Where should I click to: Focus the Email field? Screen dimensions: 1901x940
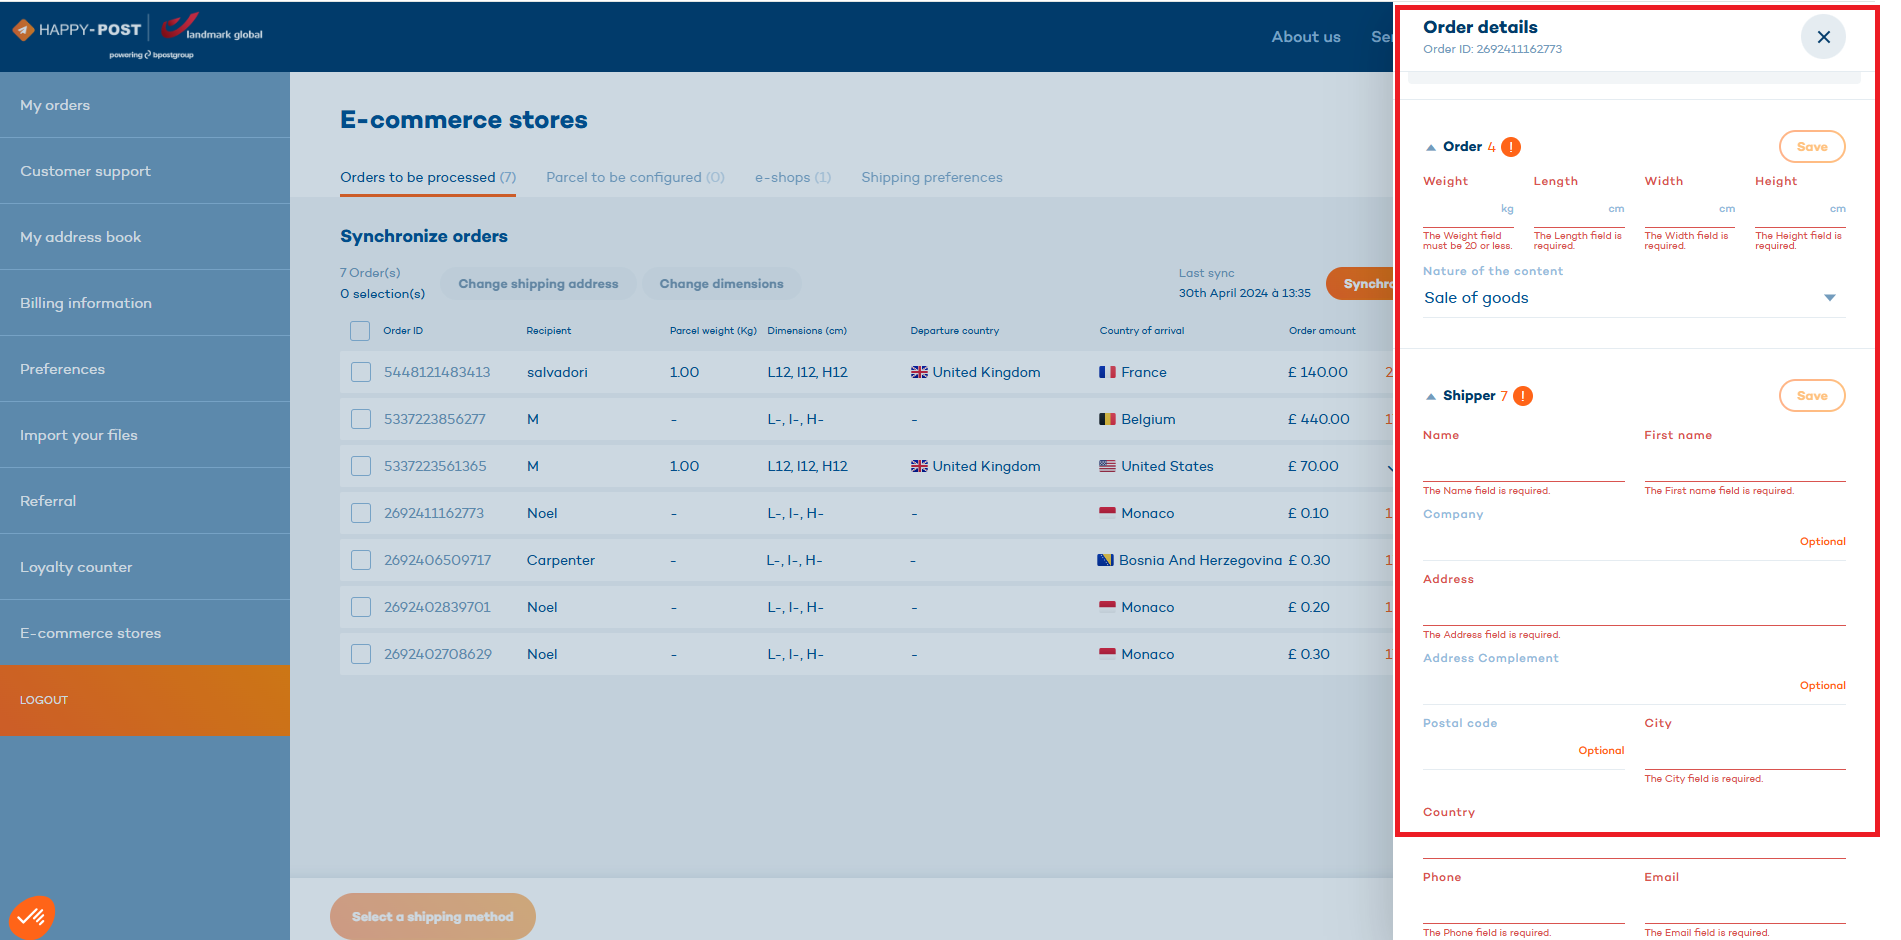[x=1745, y=906]
